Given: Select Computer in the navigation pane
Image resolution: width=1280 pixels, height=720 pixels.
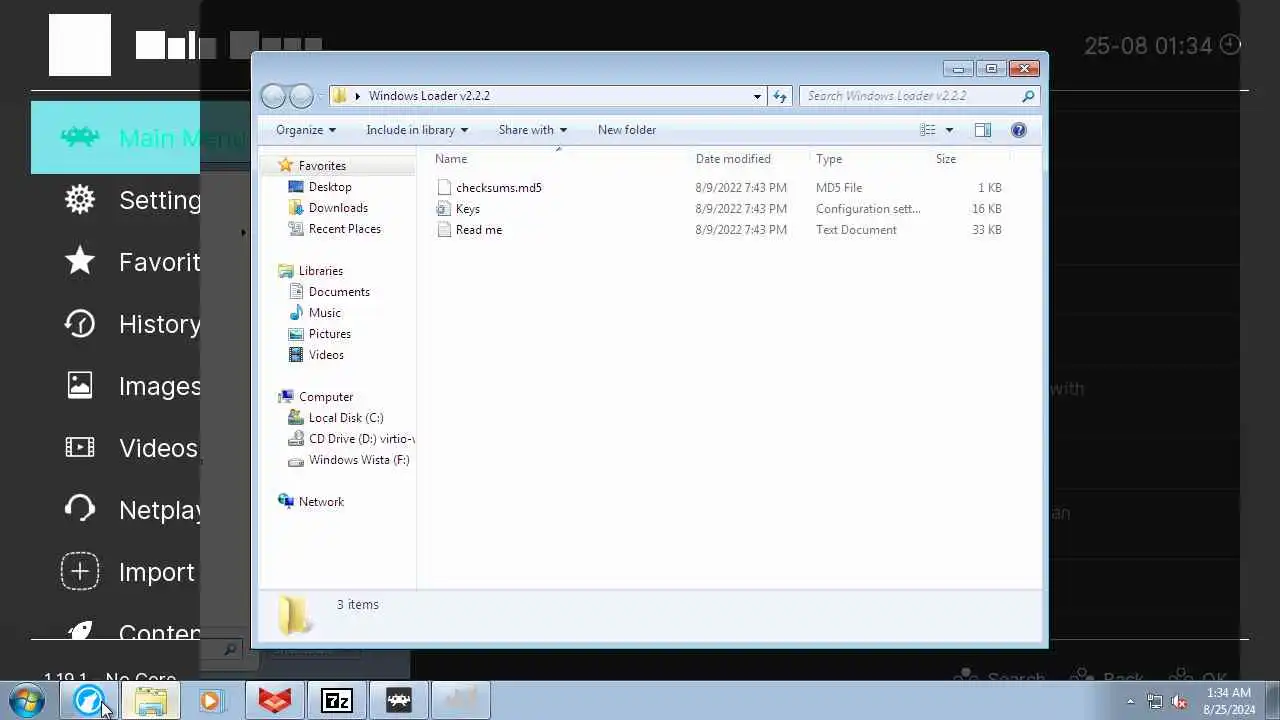Looking at the screenshot, I should (x=326, y=397).
